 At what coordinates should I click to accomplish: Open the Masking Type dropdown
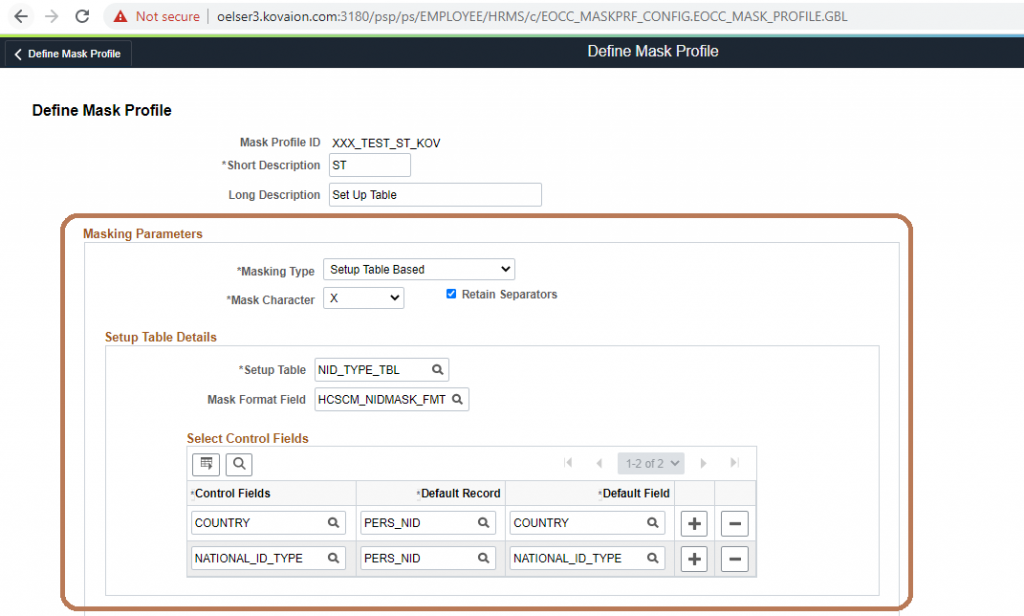click(419, 269)
